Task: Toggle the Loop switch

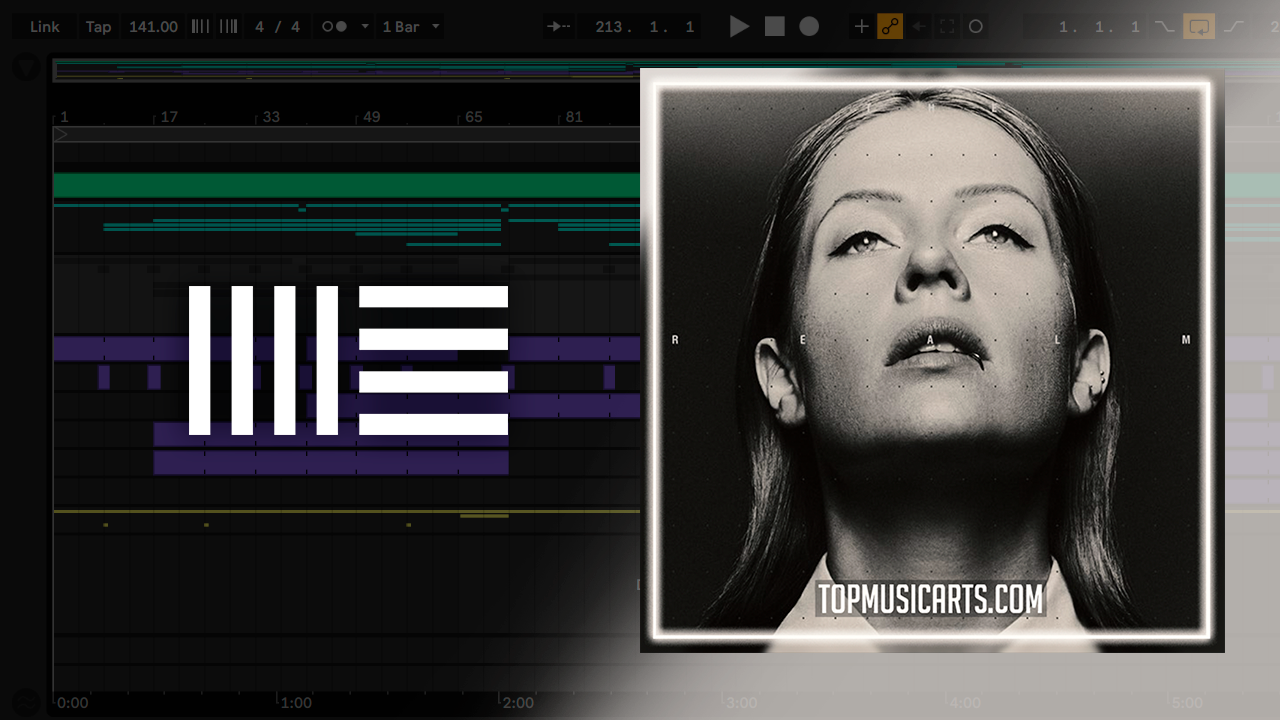Action: tap(1198, 27)
